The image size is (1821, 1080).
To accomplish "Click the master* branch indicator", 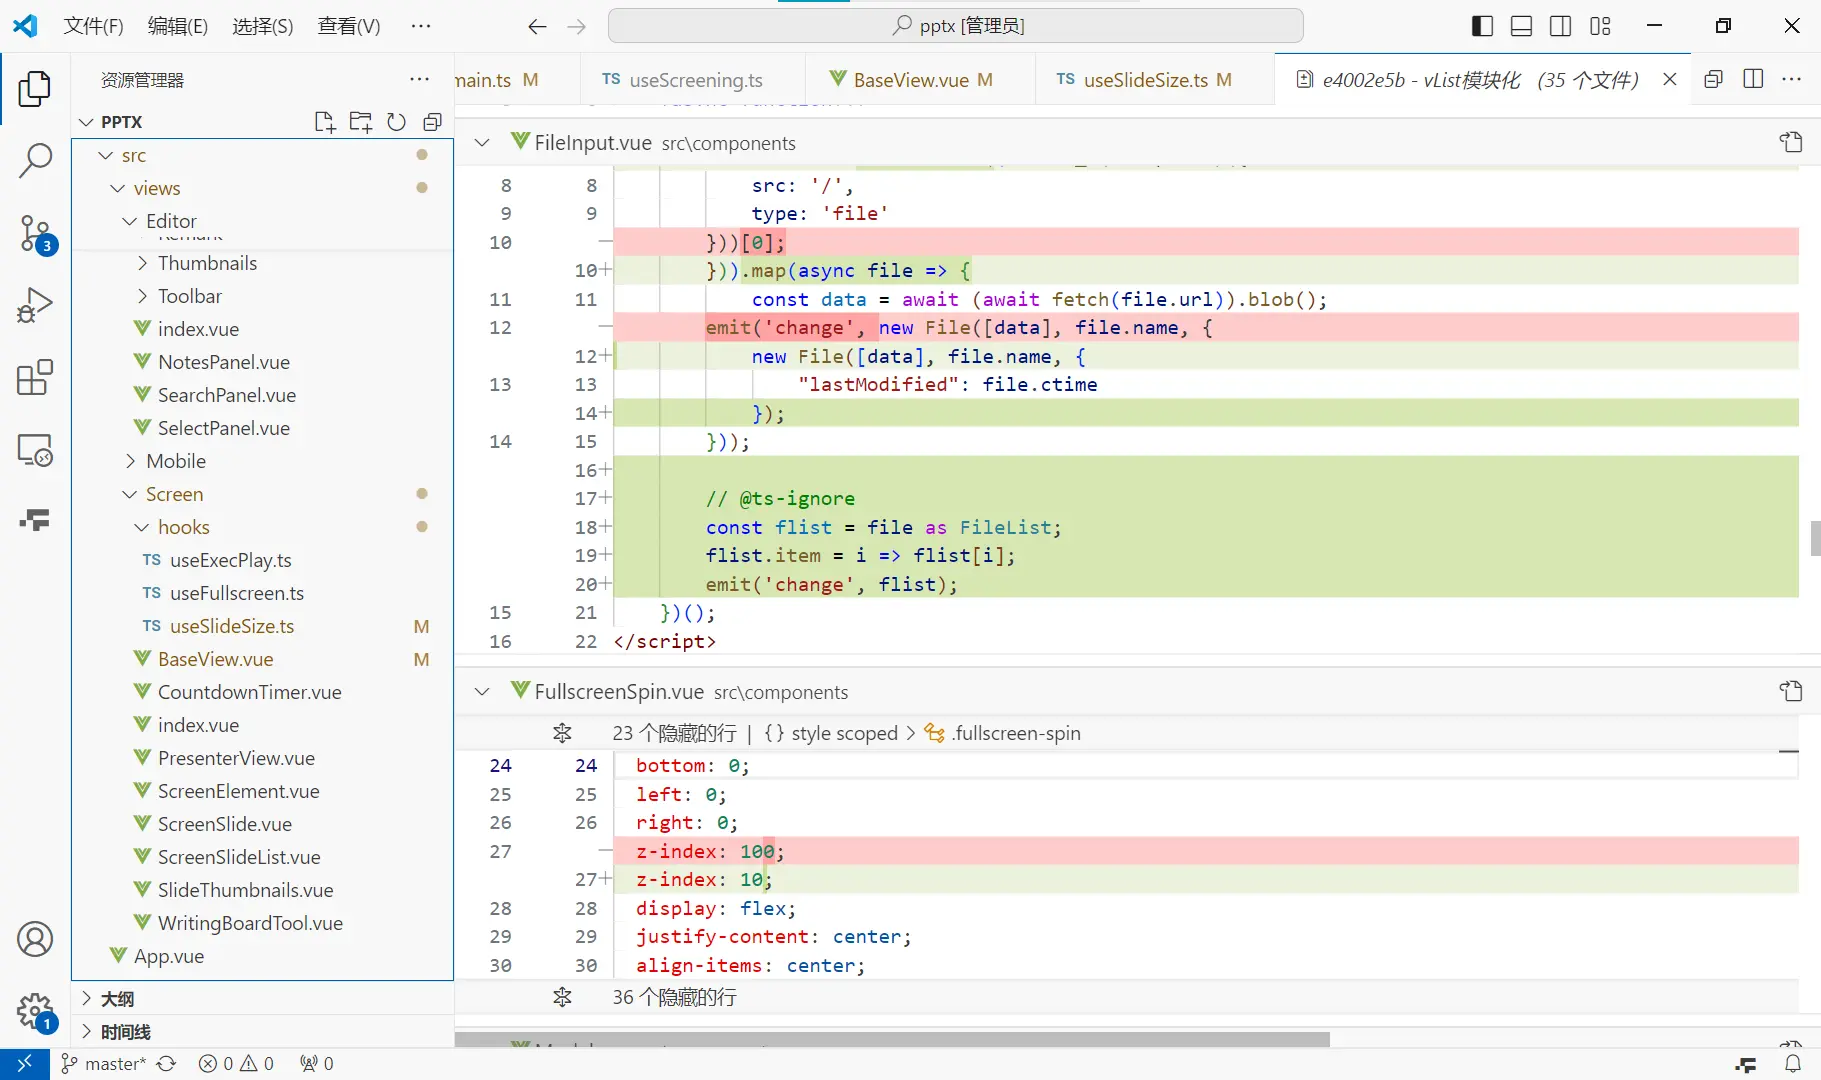I will pyautogui.click(x=104, y=1064).
